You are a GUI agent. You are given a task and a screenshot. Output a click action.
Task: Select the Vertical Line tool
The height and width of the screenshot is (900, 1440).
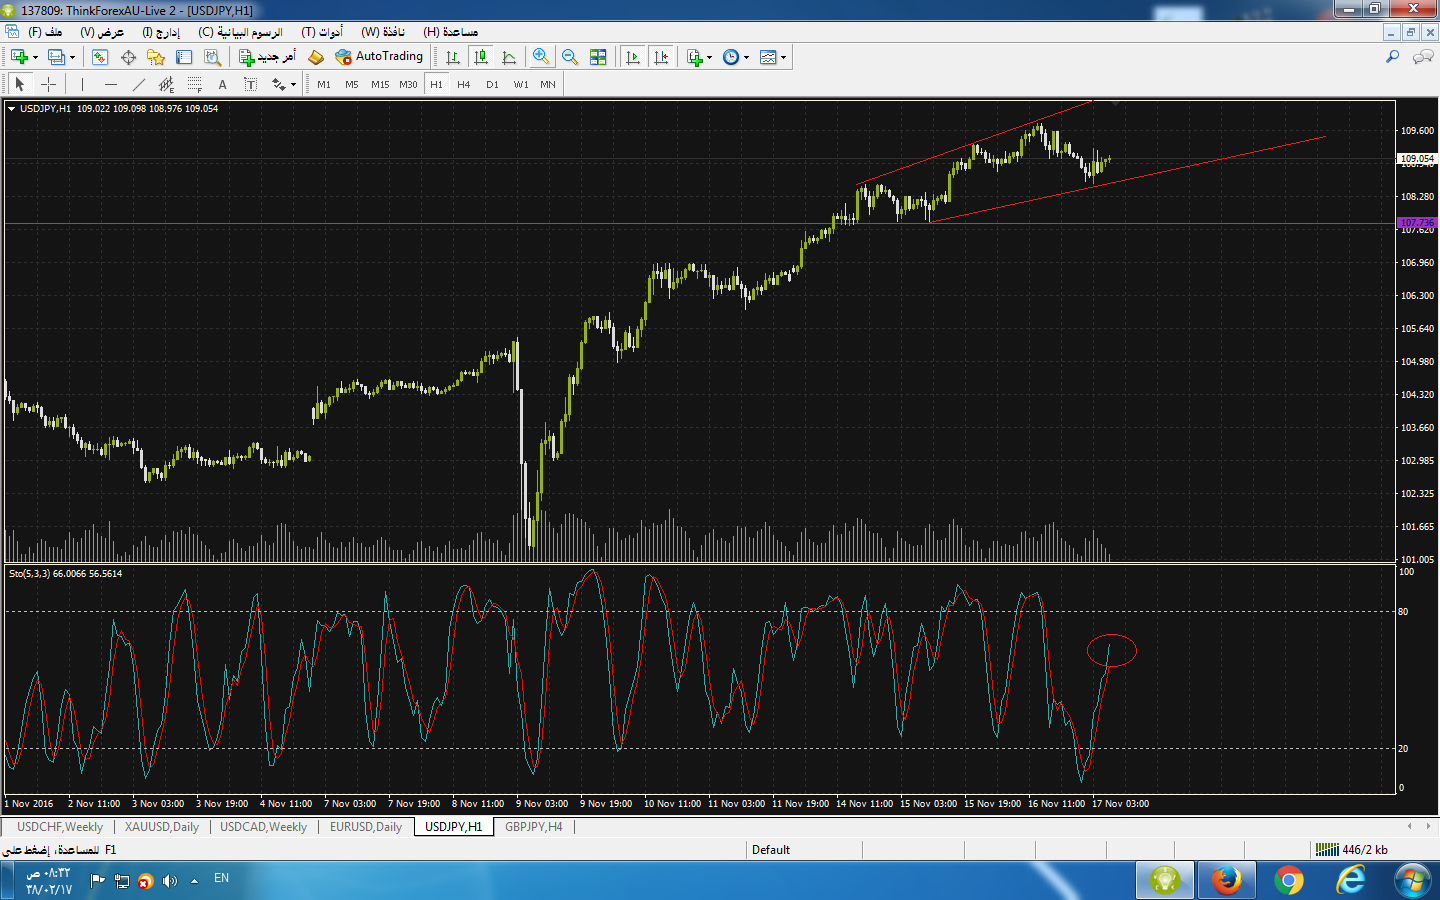click(82, 85)
